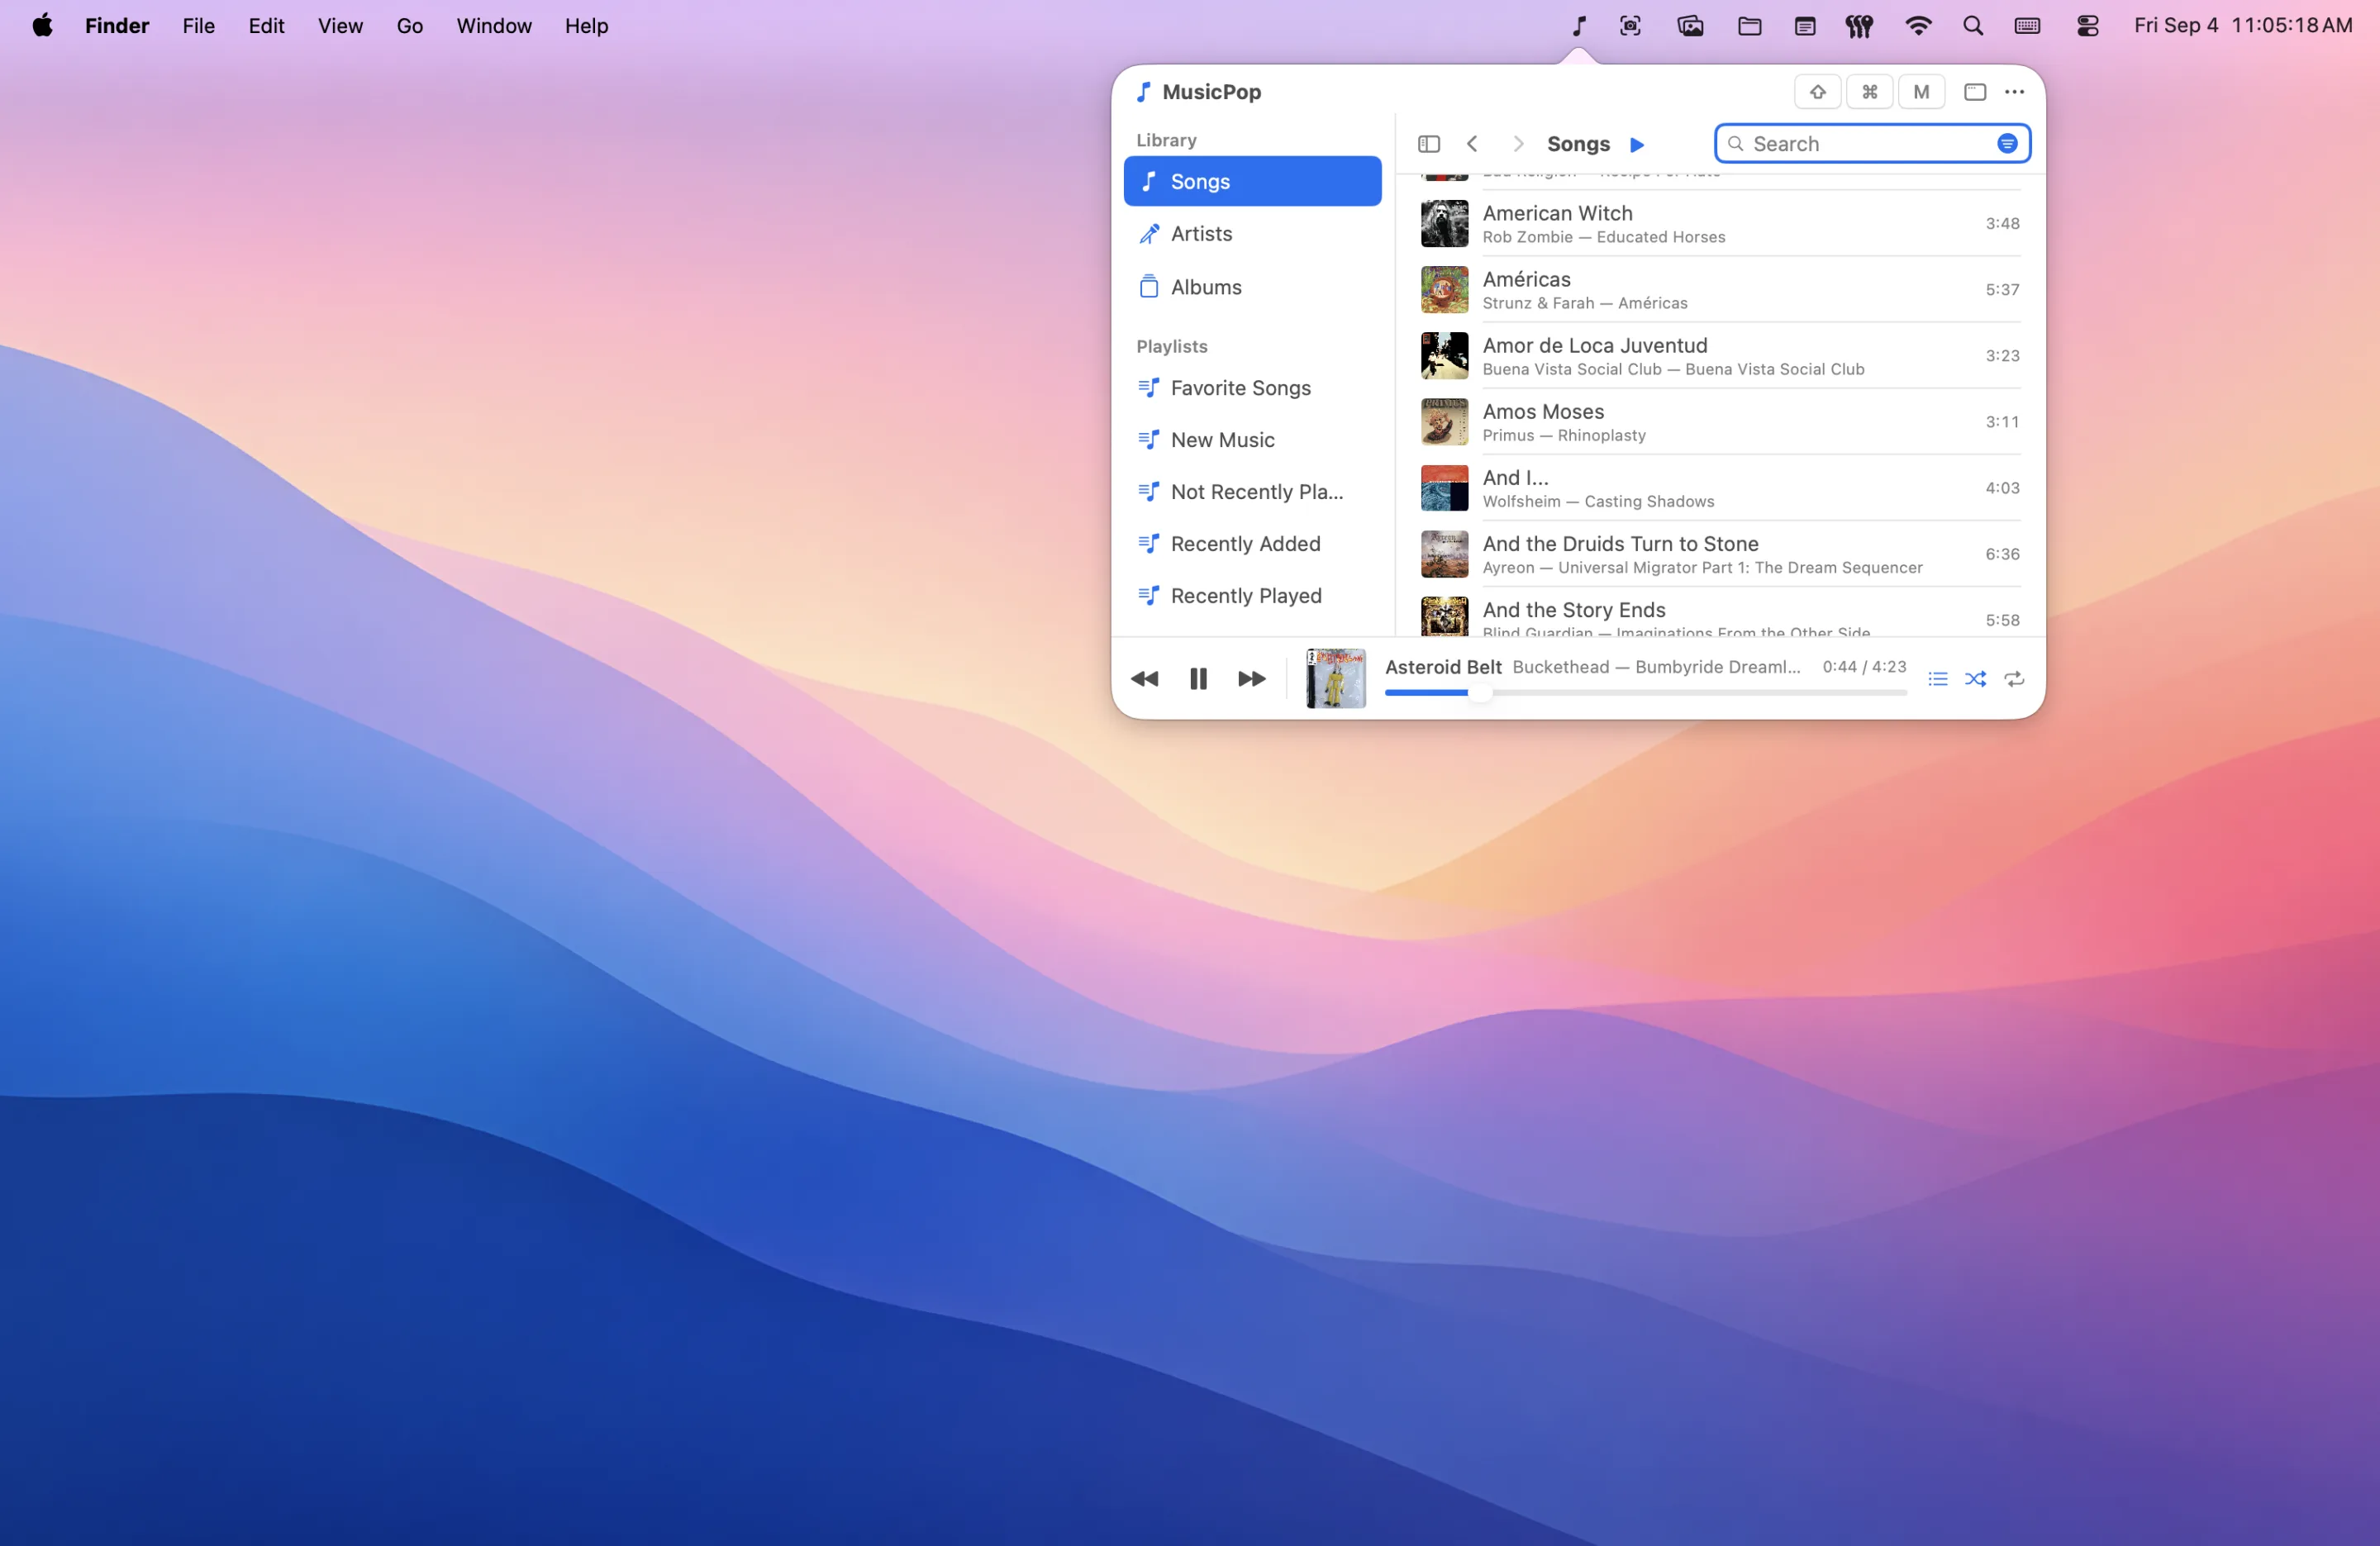The width and height of the screenshot is (2380, 1546).
Task: Select the song And the Story Ends
Action: (x=1574, y=609)
